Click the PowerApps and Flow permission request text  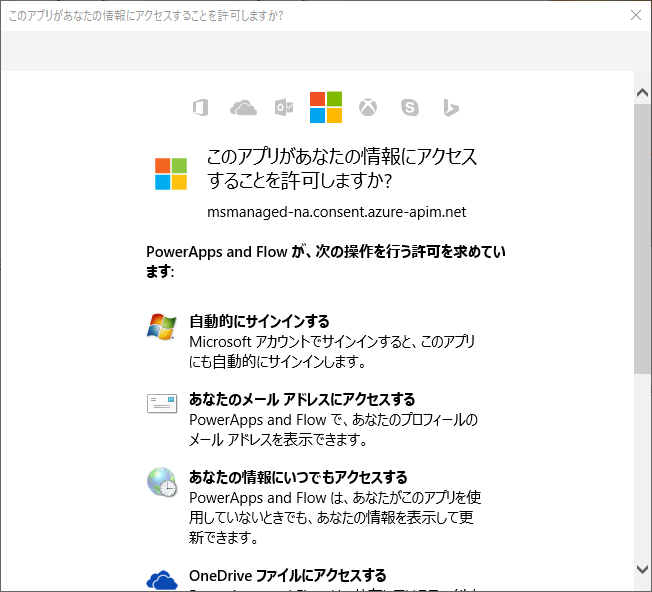(x=326, y=261)
